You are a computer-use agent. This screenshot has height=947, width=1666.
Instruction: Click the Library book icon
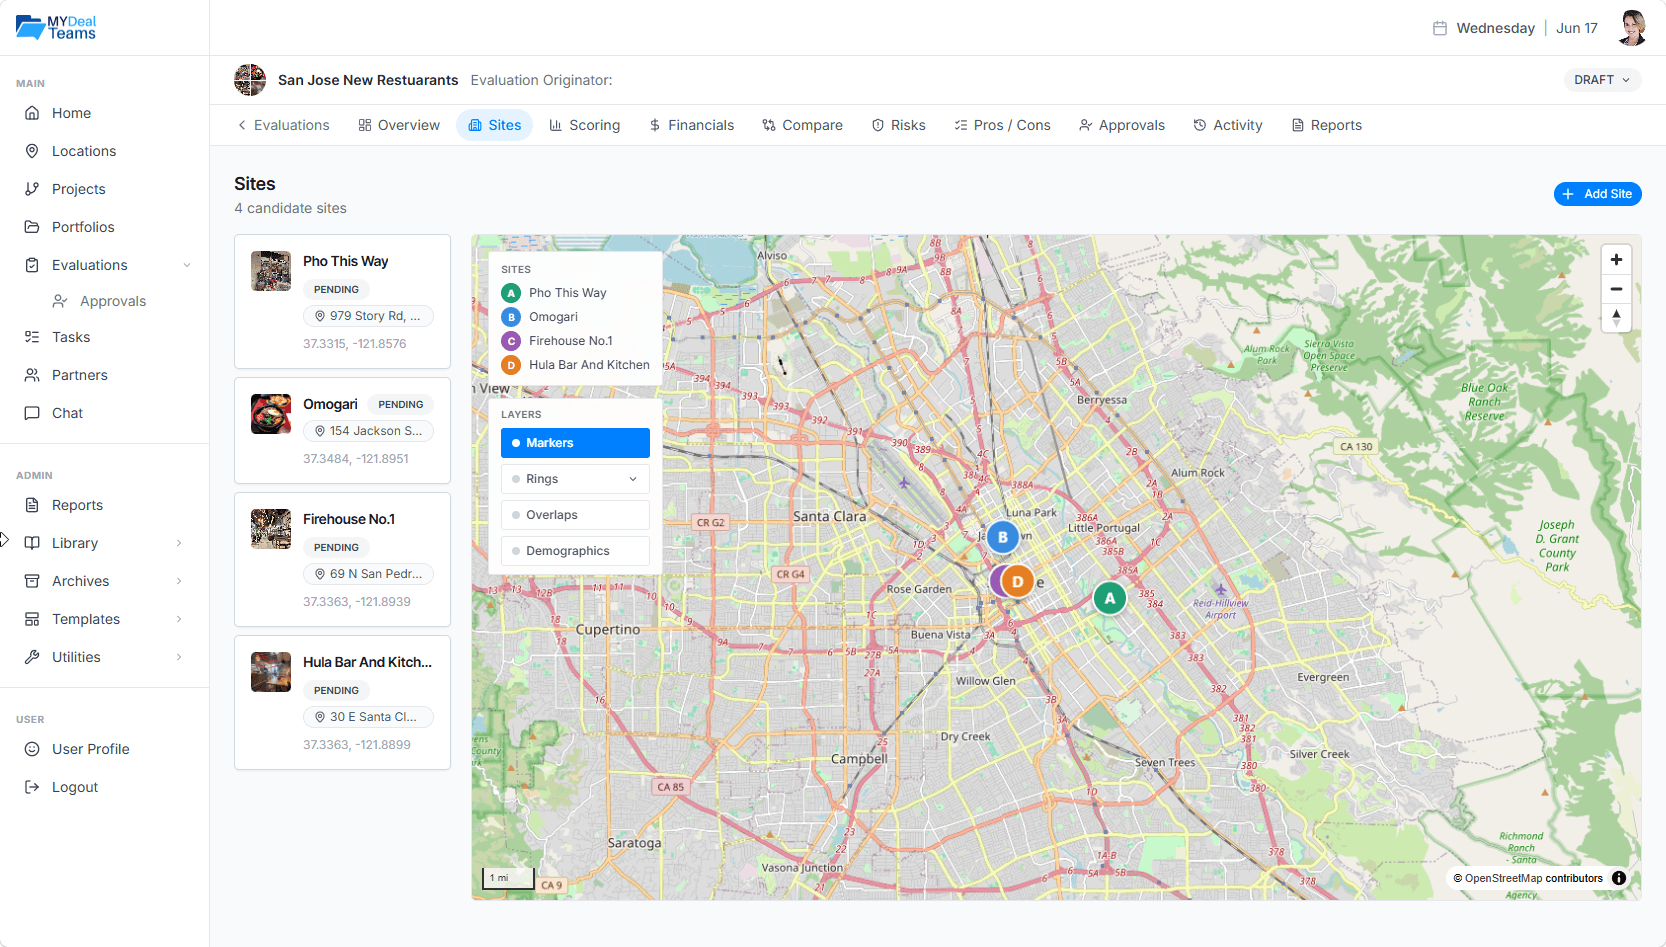[x=32, y=543]
